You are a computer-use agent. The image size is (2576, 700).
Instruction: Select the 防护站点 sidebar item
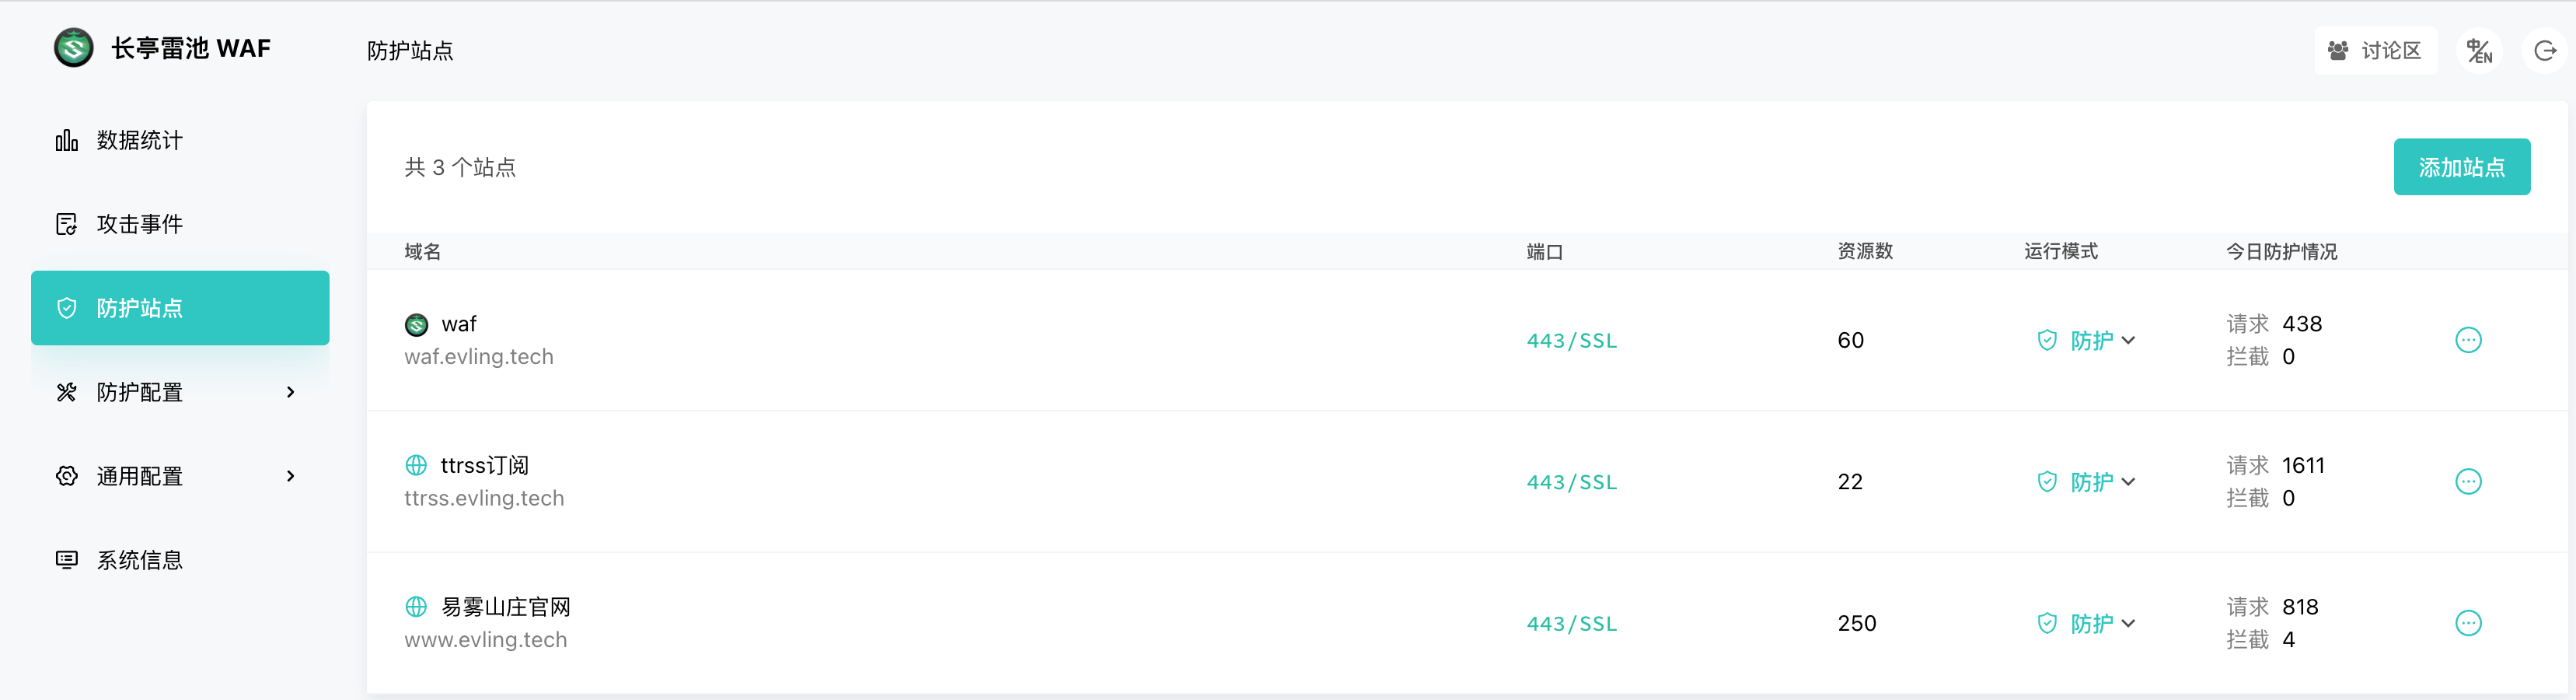179,308
